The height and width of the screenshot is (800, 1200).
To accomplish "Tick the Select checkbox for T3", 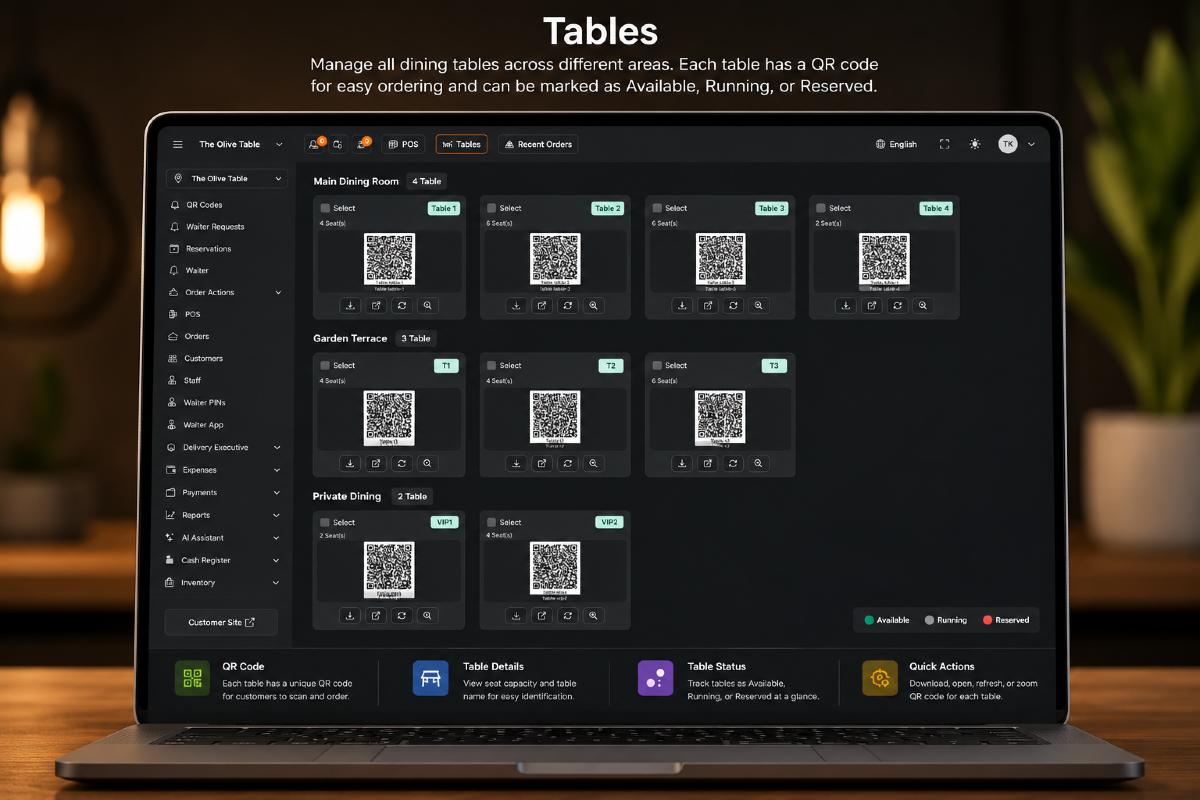I will pos(657,365).
